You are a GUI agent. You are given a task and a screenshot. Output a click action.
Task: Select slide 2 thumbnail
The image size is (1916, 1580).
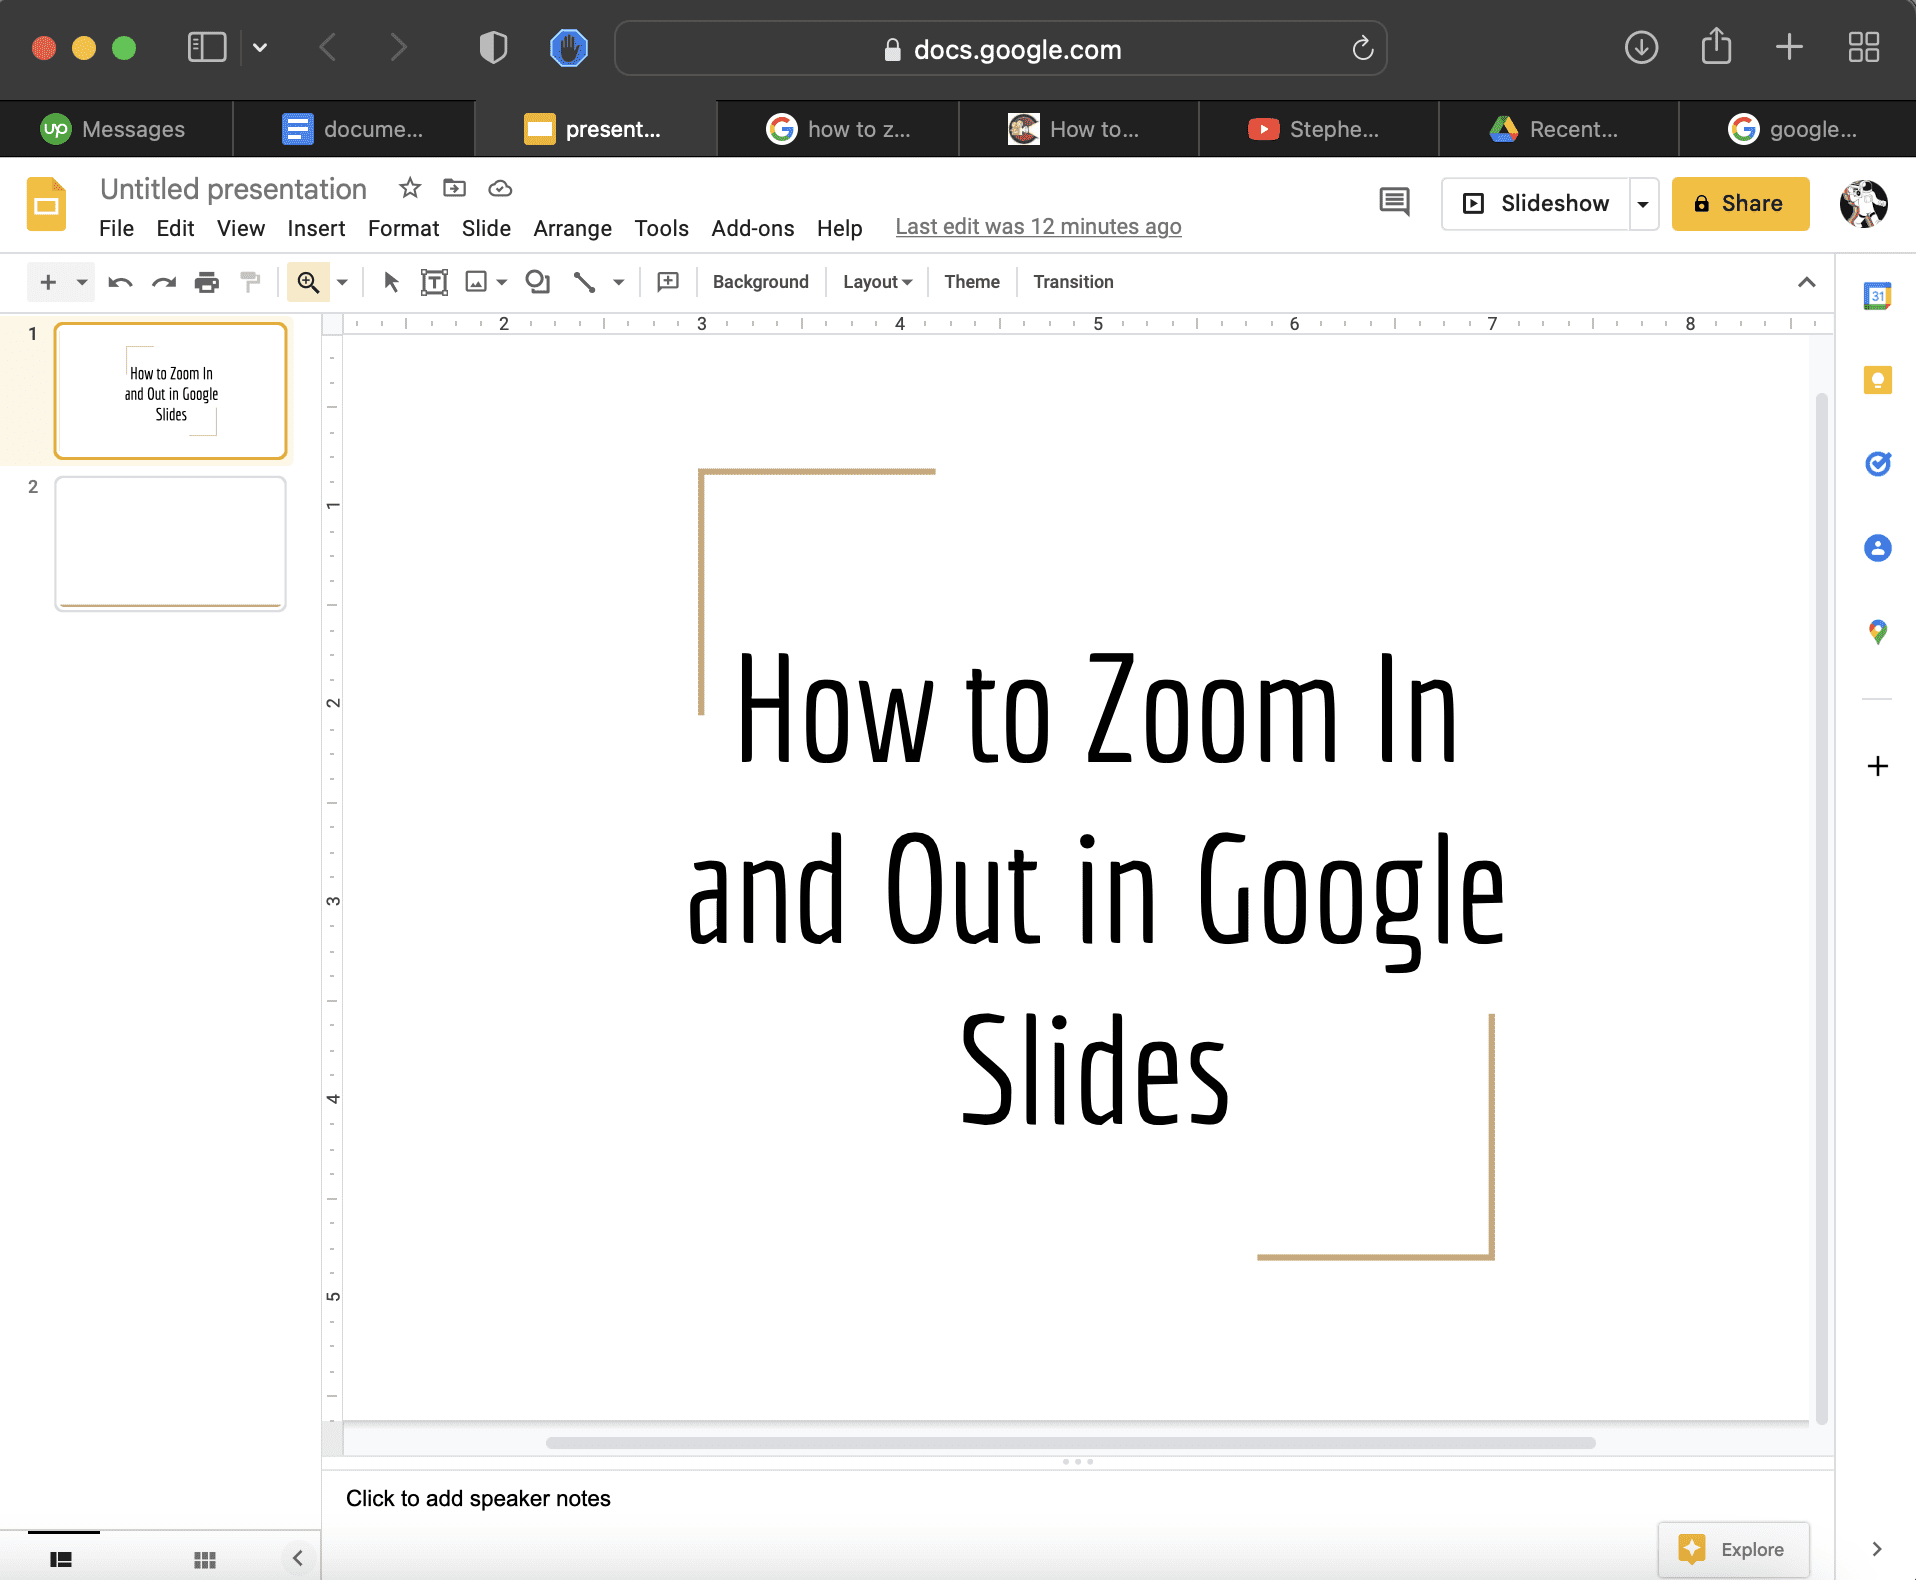(170, 543)
